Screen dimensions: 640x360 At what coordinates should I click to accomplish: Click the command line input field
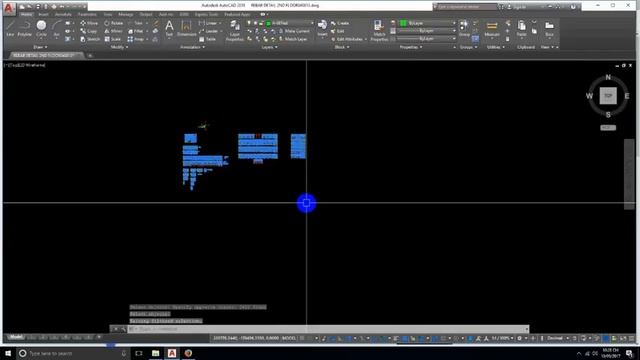point(328,329)
